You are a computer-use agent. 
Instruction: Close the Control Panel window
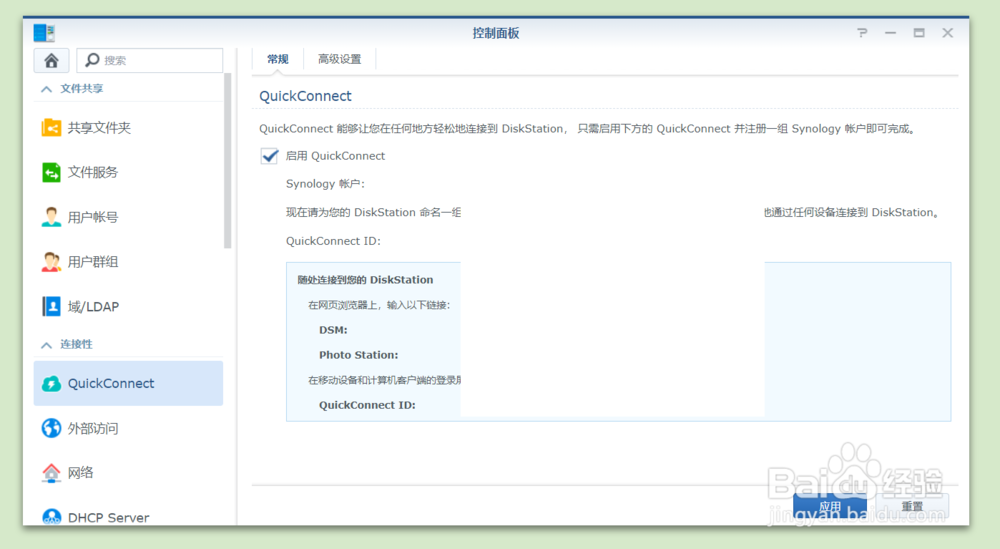point(948,33)
